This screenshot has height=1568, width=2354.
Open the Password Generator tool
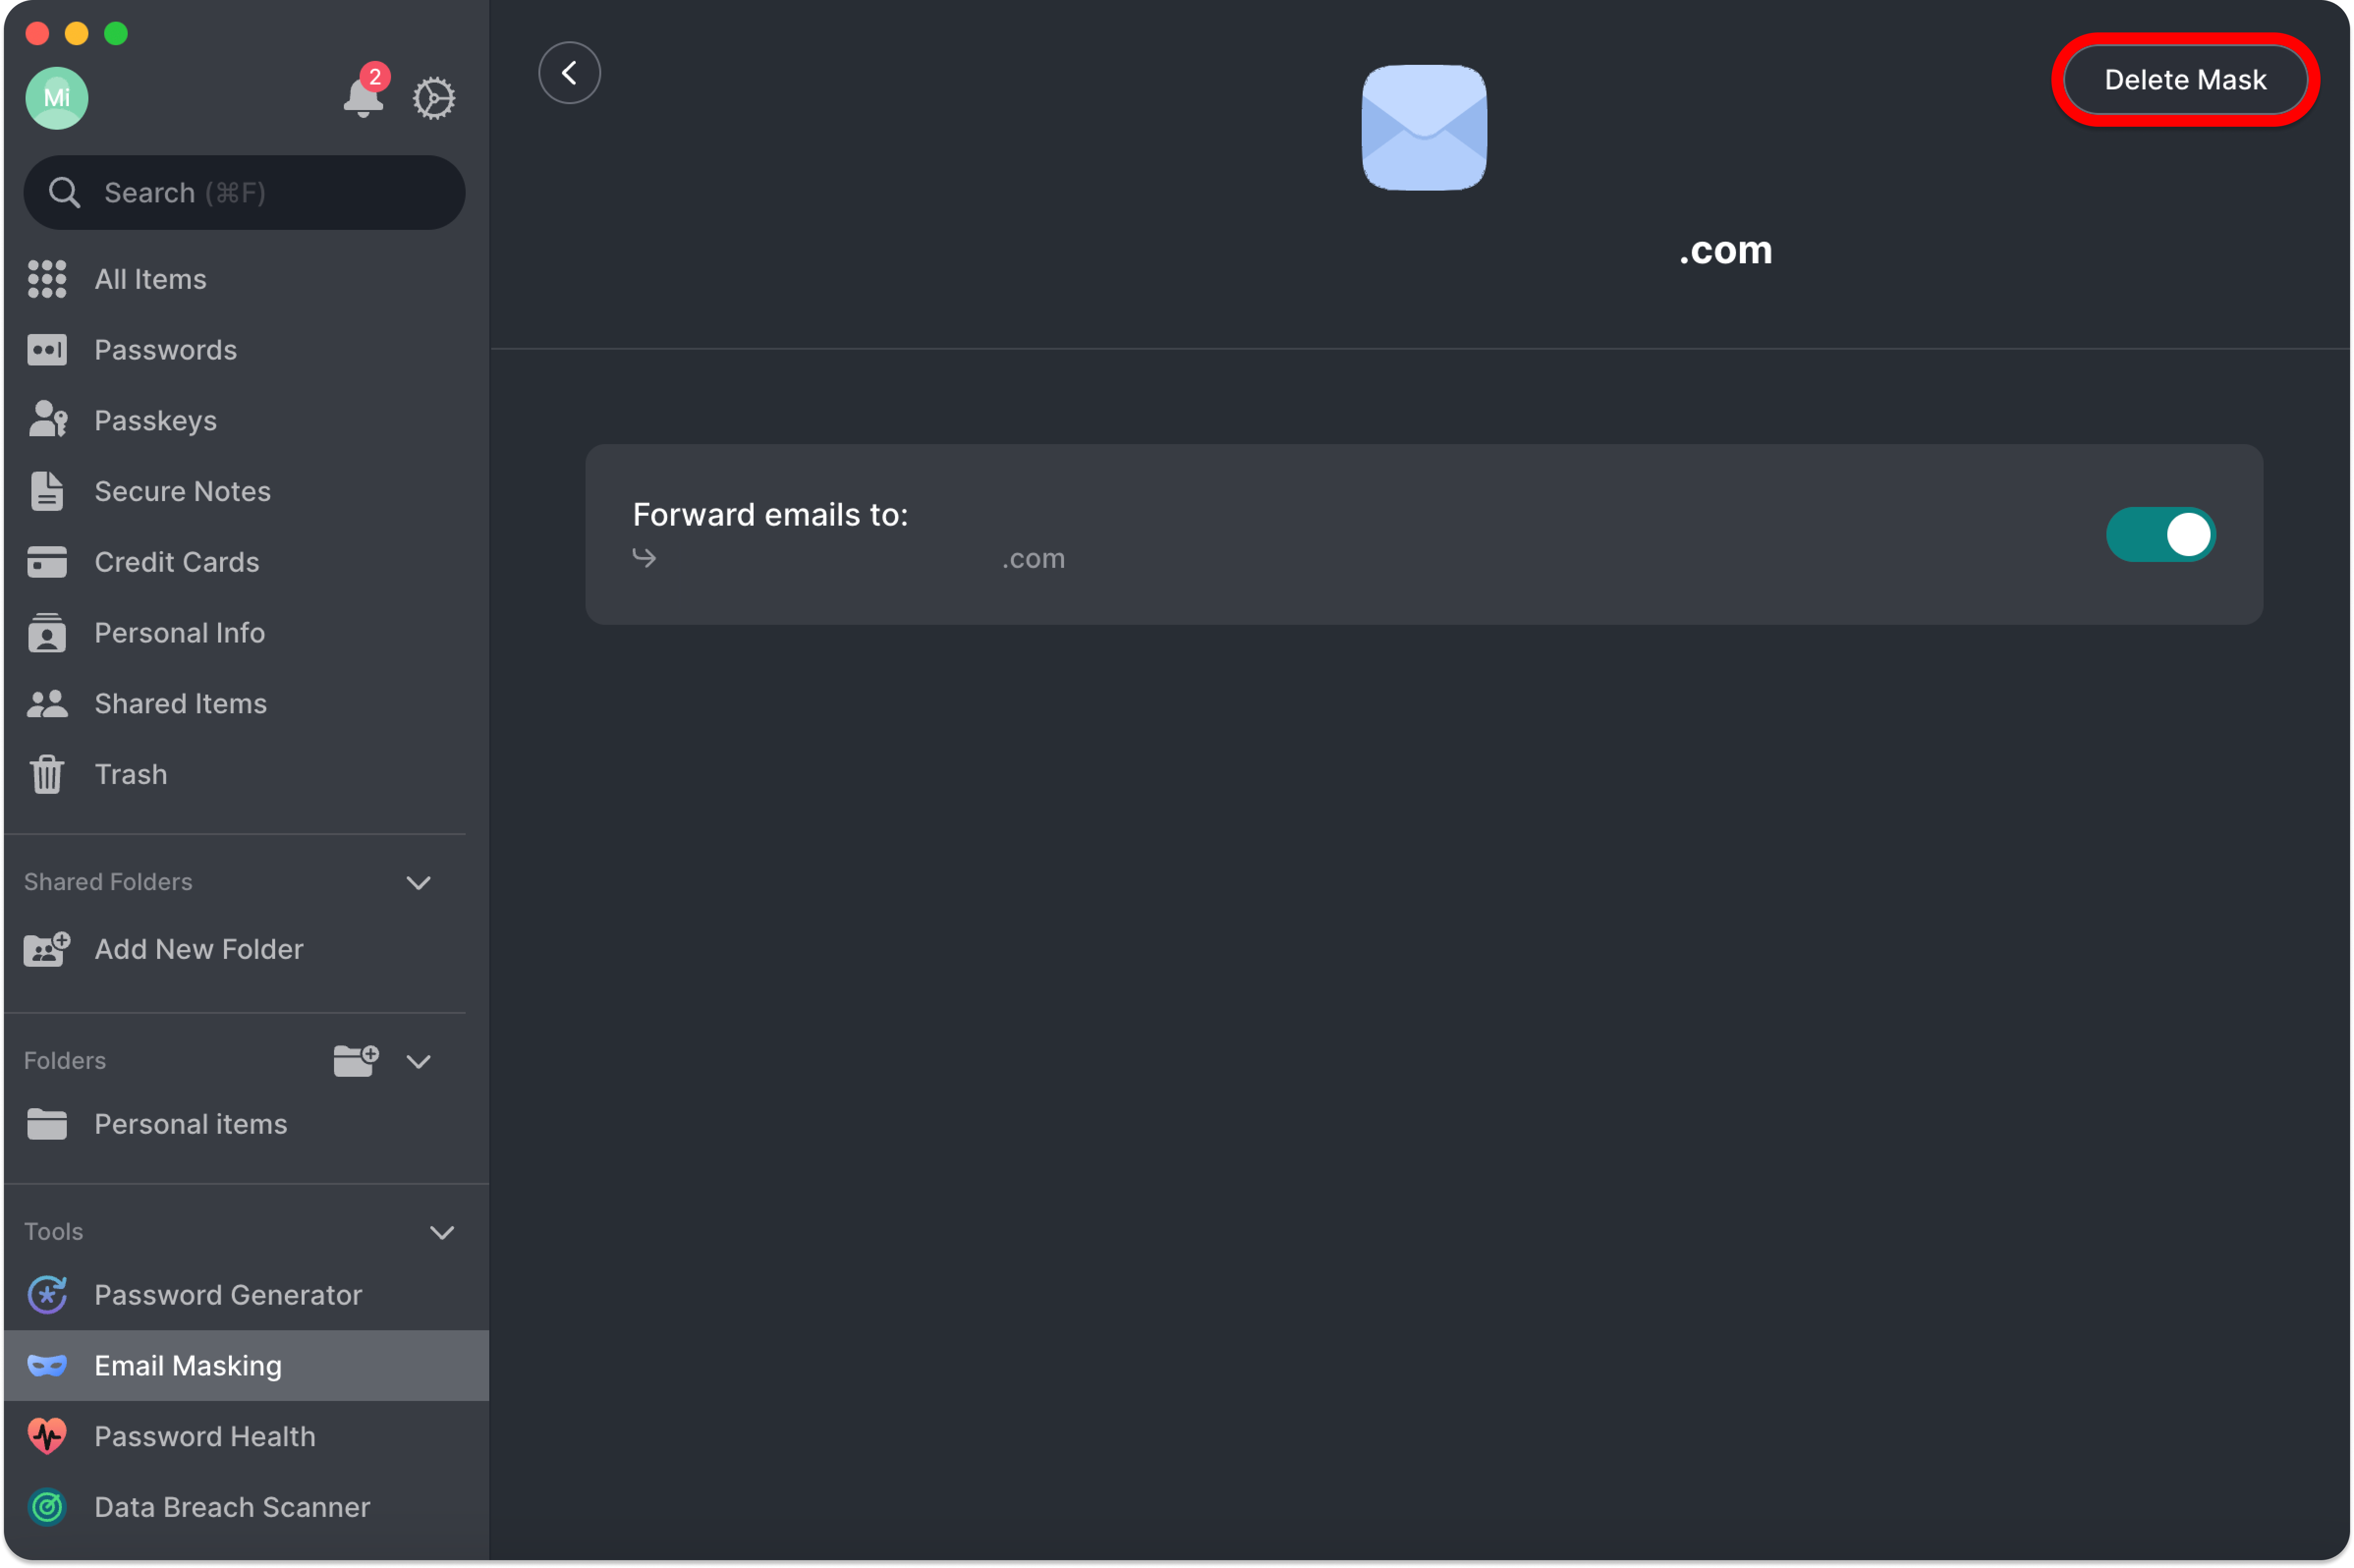[228, 1294]
